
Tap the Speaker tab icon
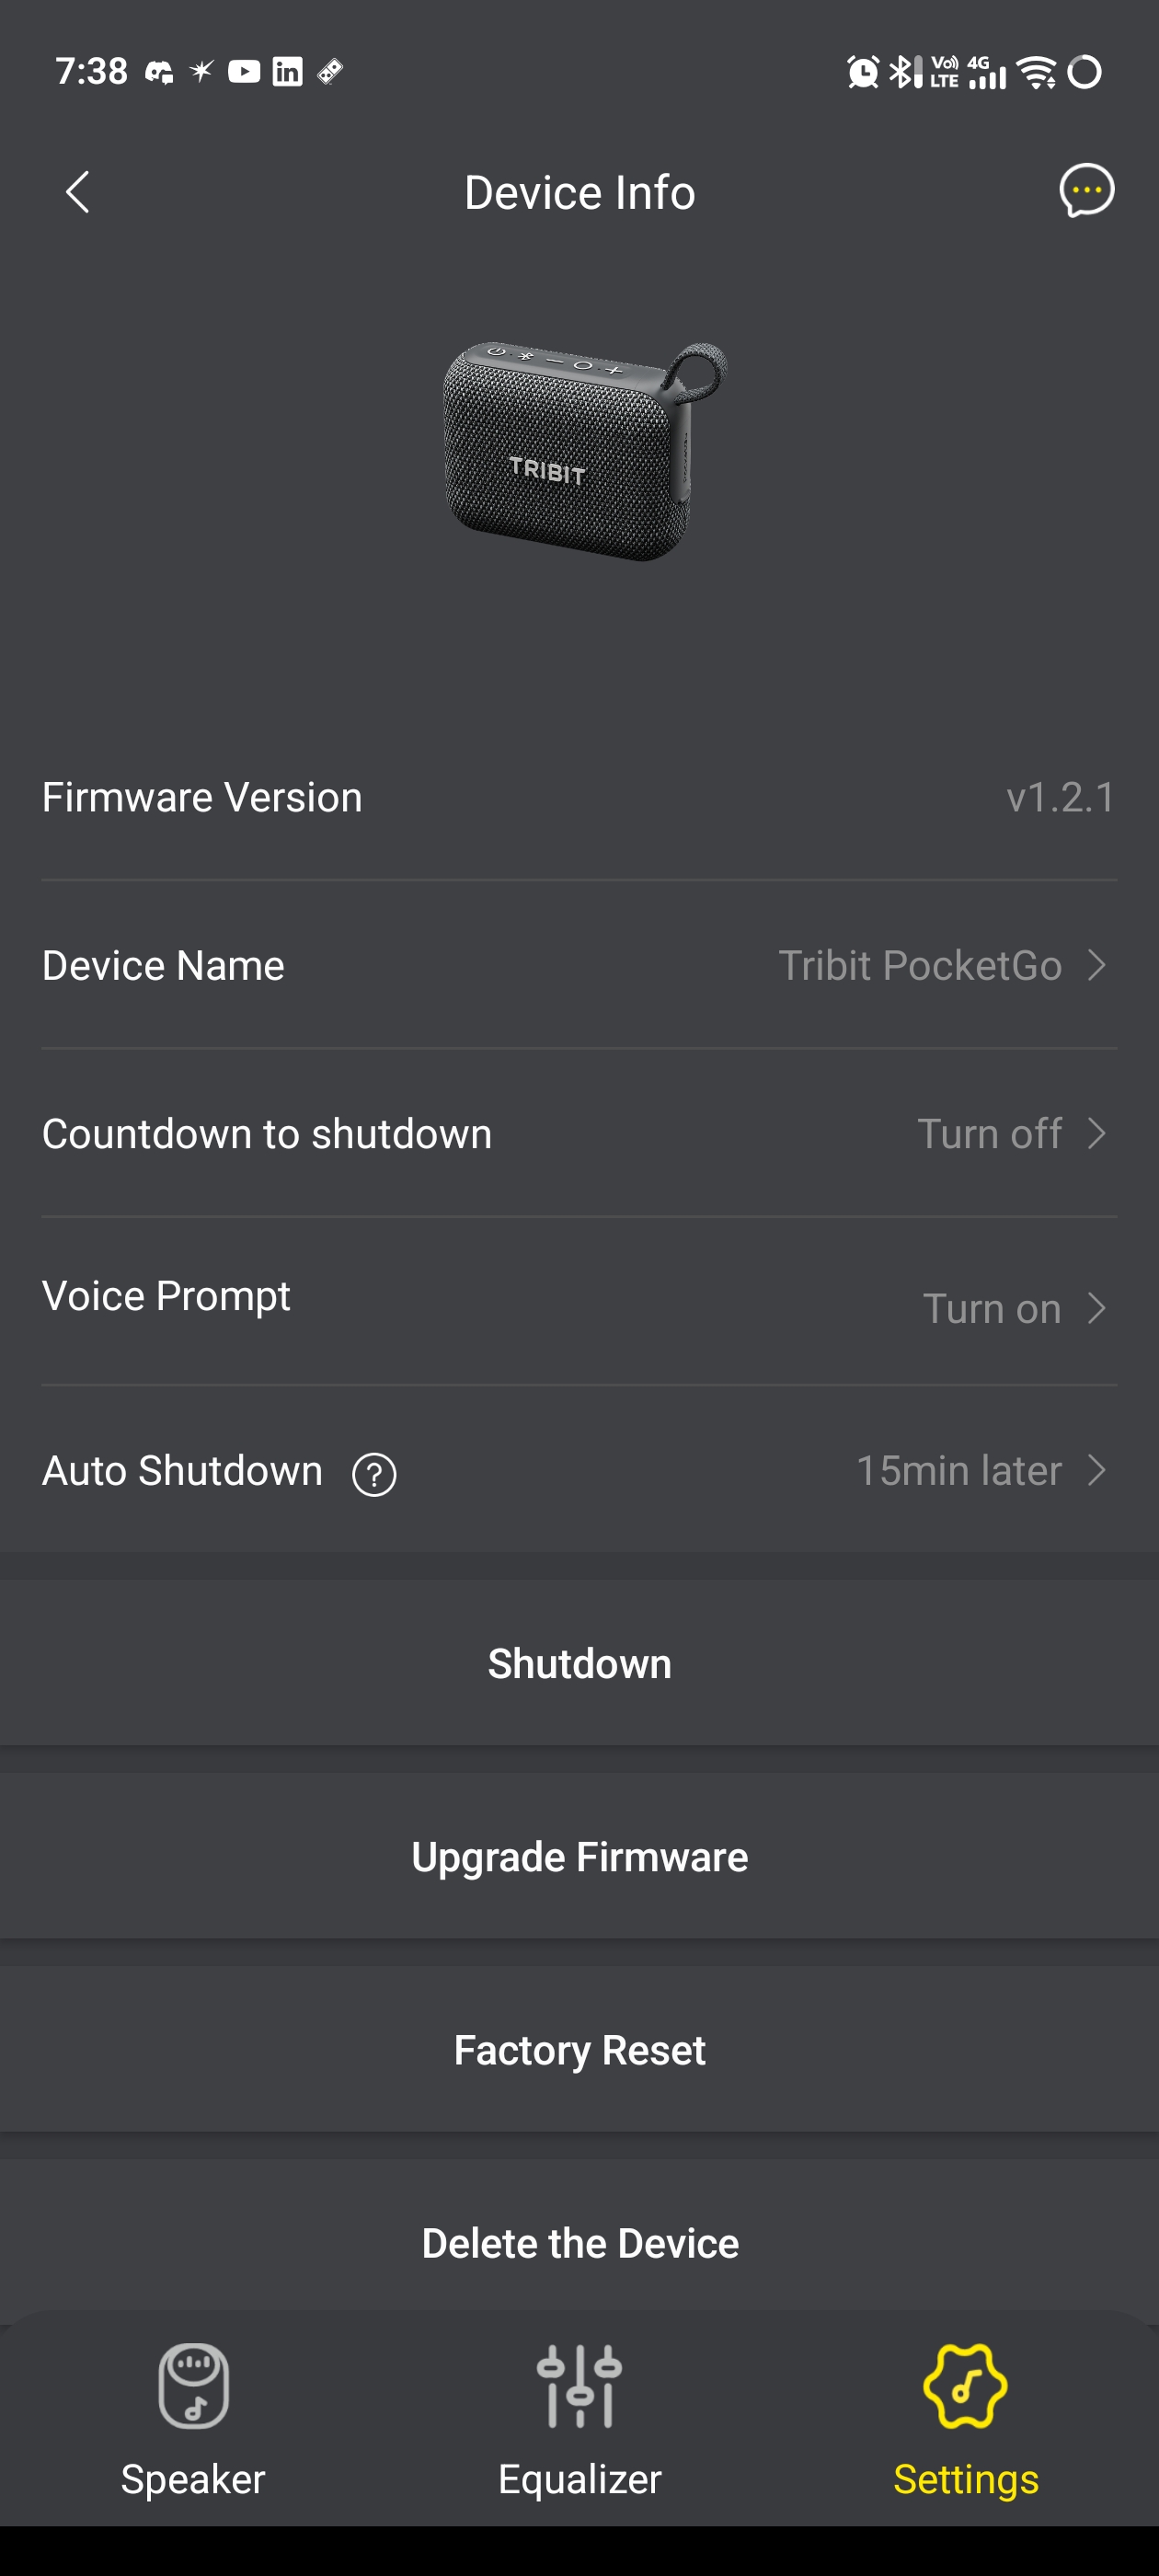tap(193, 2386)
